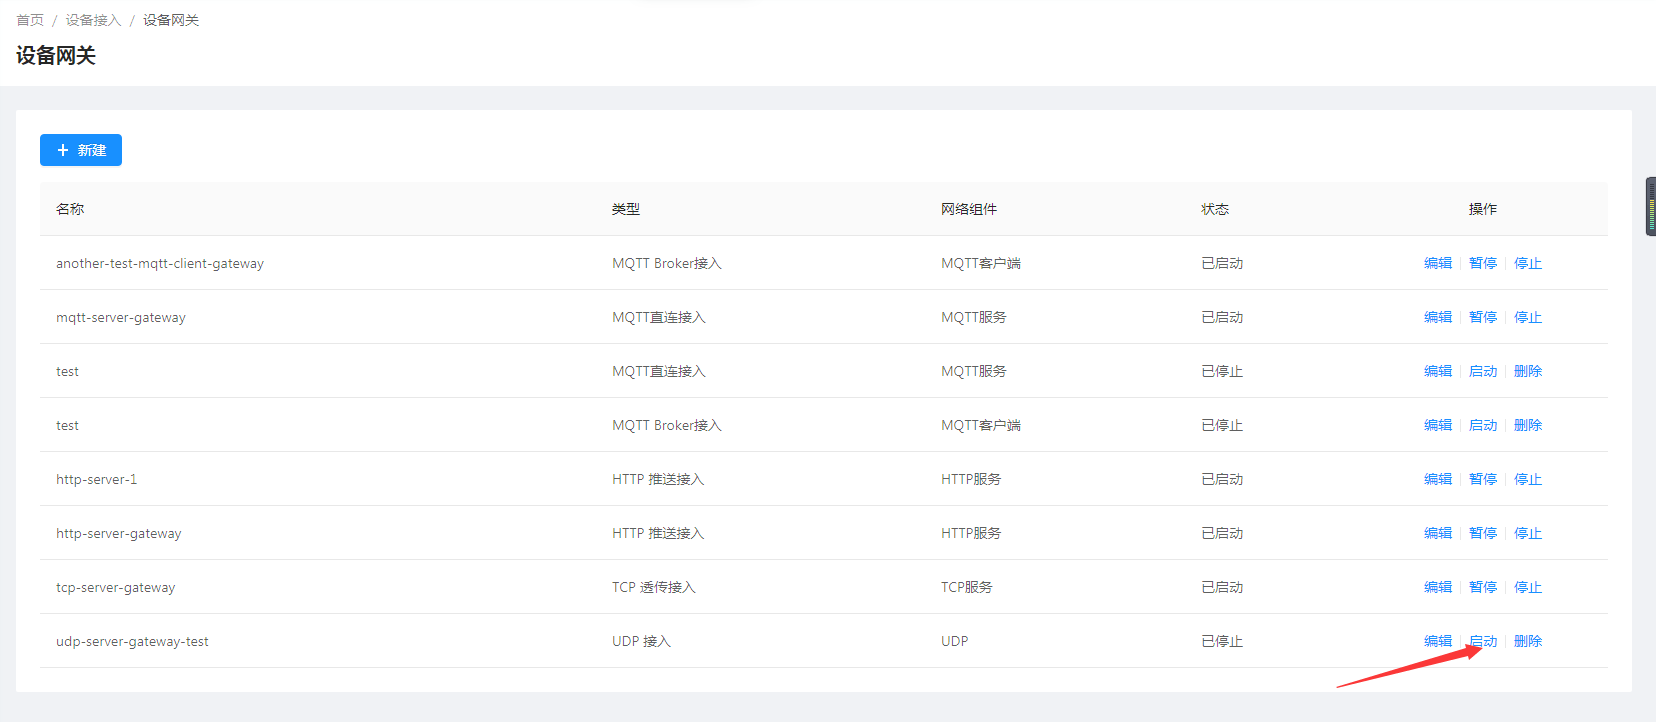Open 首页 breadcrumb link

point(30,20)
